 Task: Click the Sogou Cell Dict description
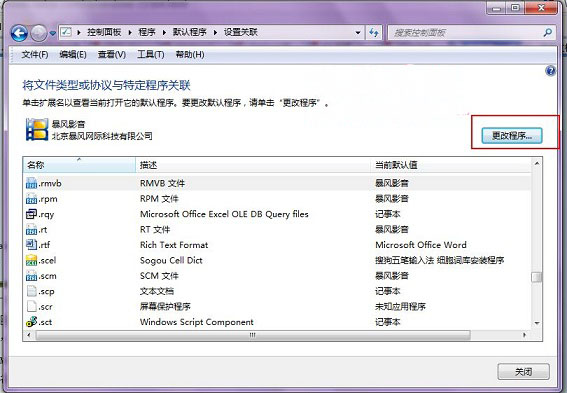click(171, 261)
